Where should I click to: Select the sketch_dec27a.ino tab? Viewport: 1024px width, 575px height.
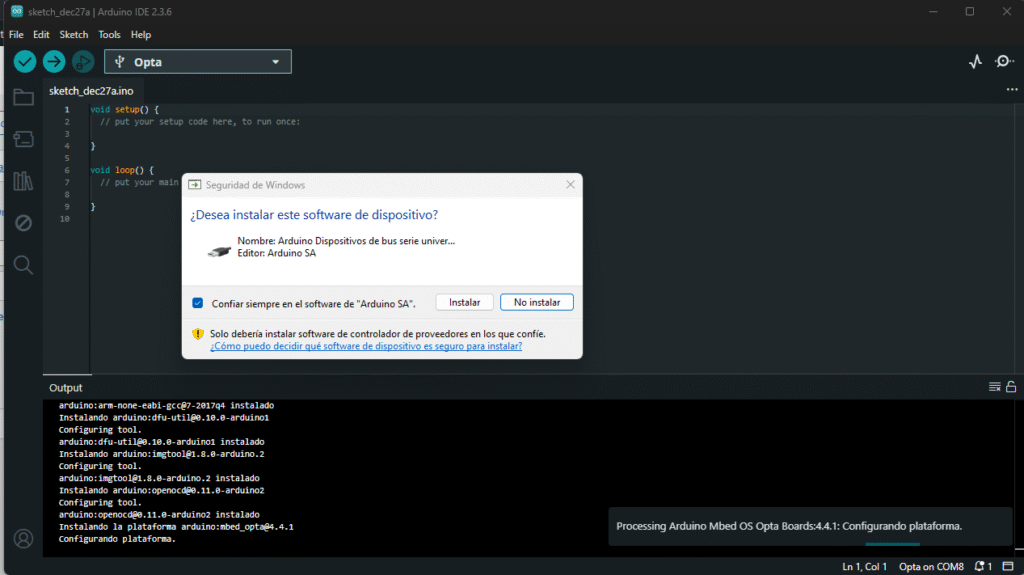coord(91,91)
